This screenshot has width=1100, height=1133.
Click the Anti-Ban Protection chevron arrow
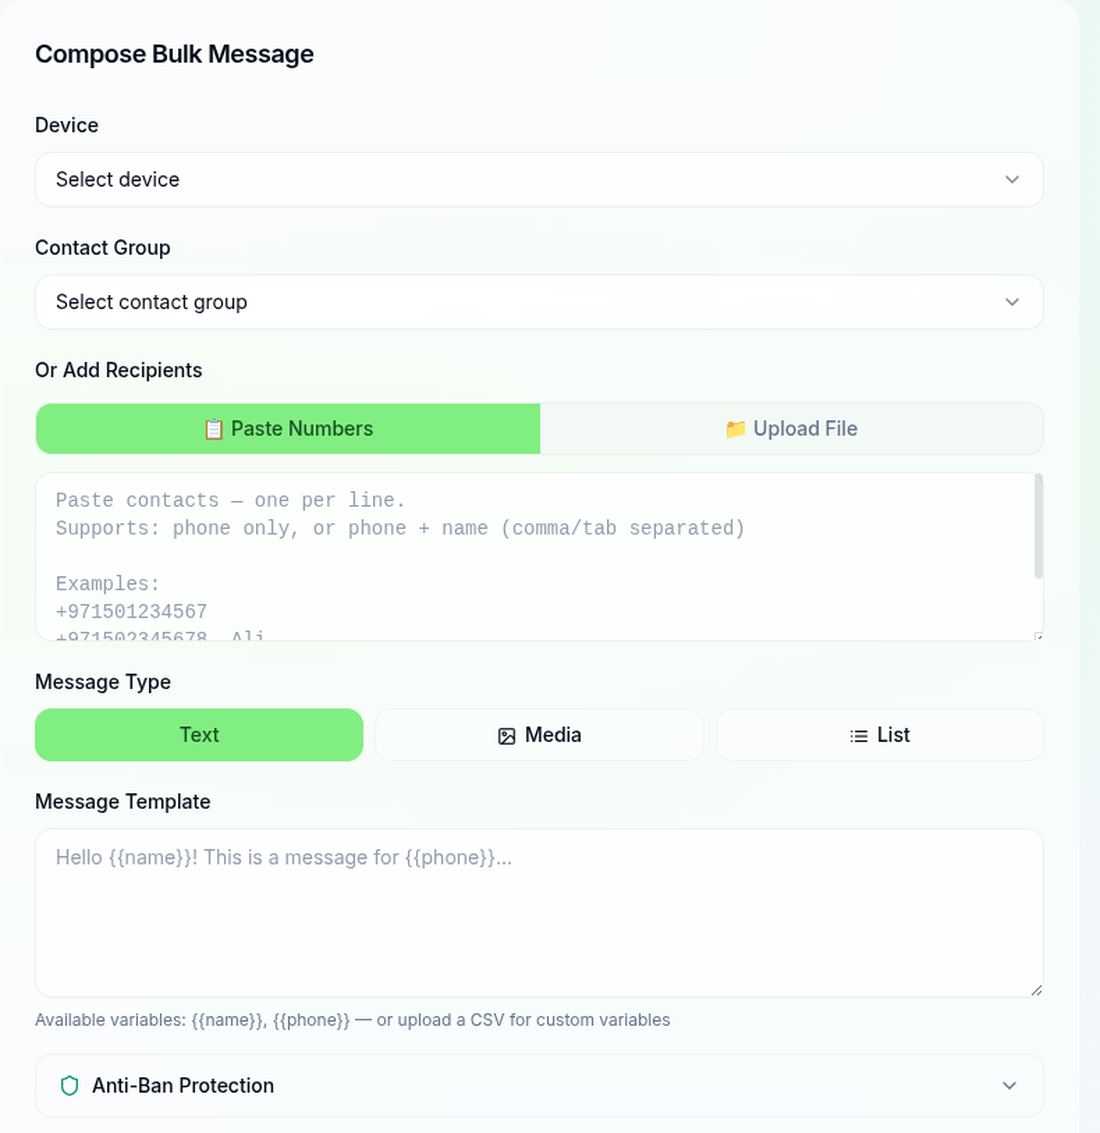tap(1010, 1085)
